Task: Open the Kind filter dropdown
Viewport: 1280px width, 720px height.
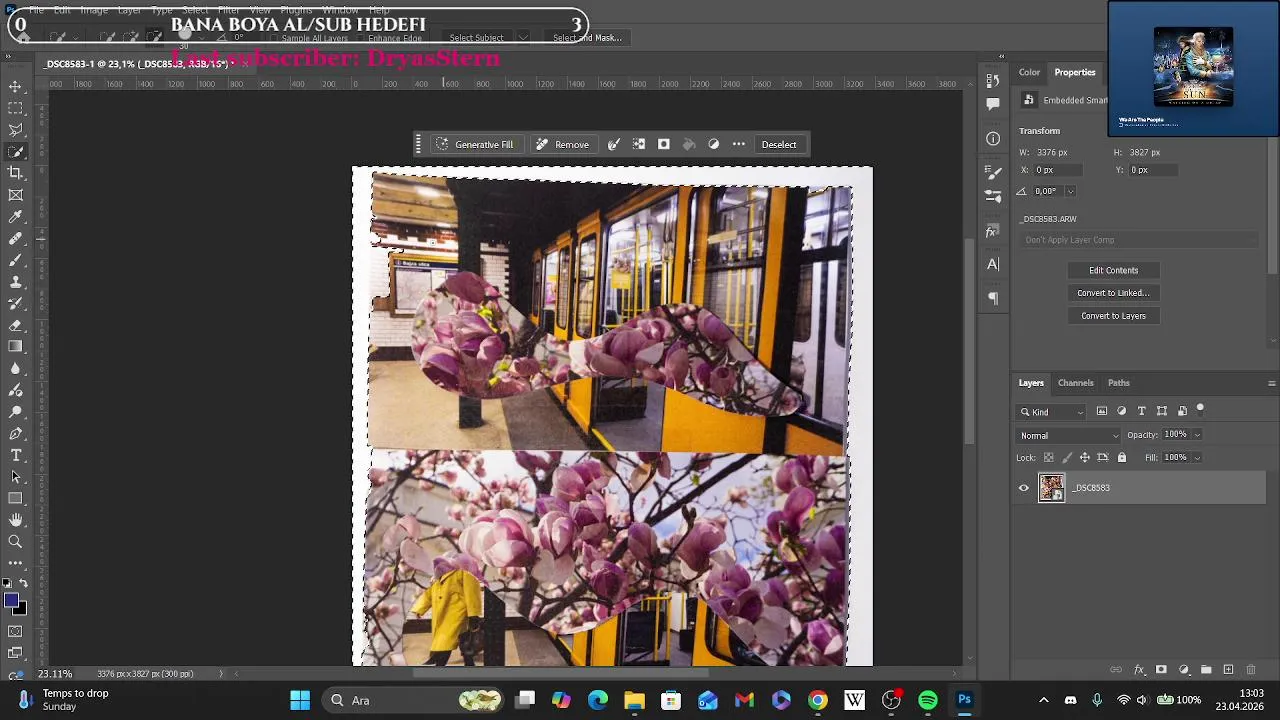Action: pyautogui.click(x=1052, y=412)
